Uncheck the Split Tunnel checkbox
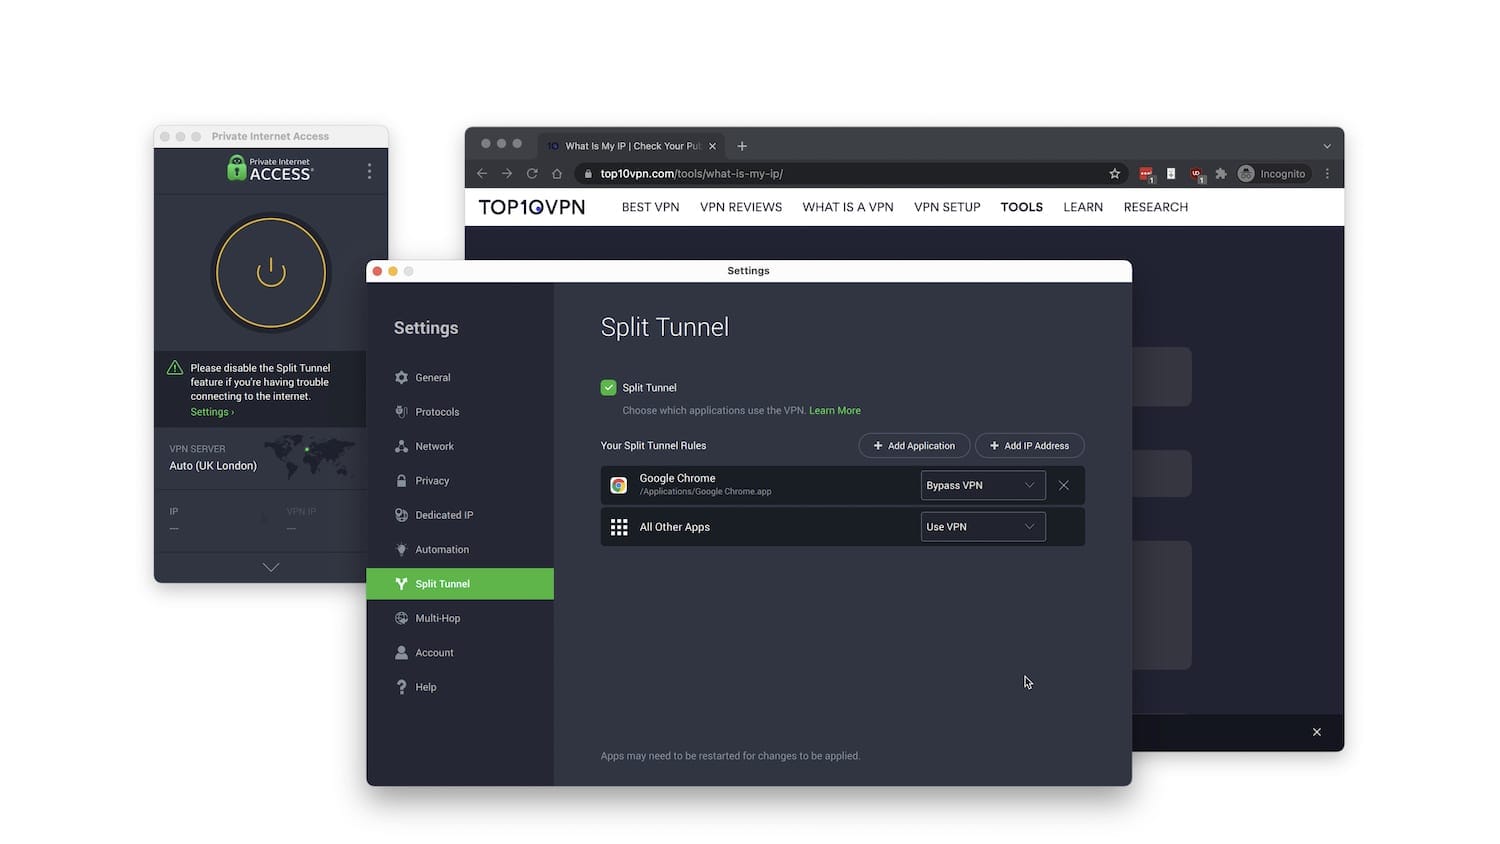Viewport: 1500px width, 844px height. coord(608,387)
